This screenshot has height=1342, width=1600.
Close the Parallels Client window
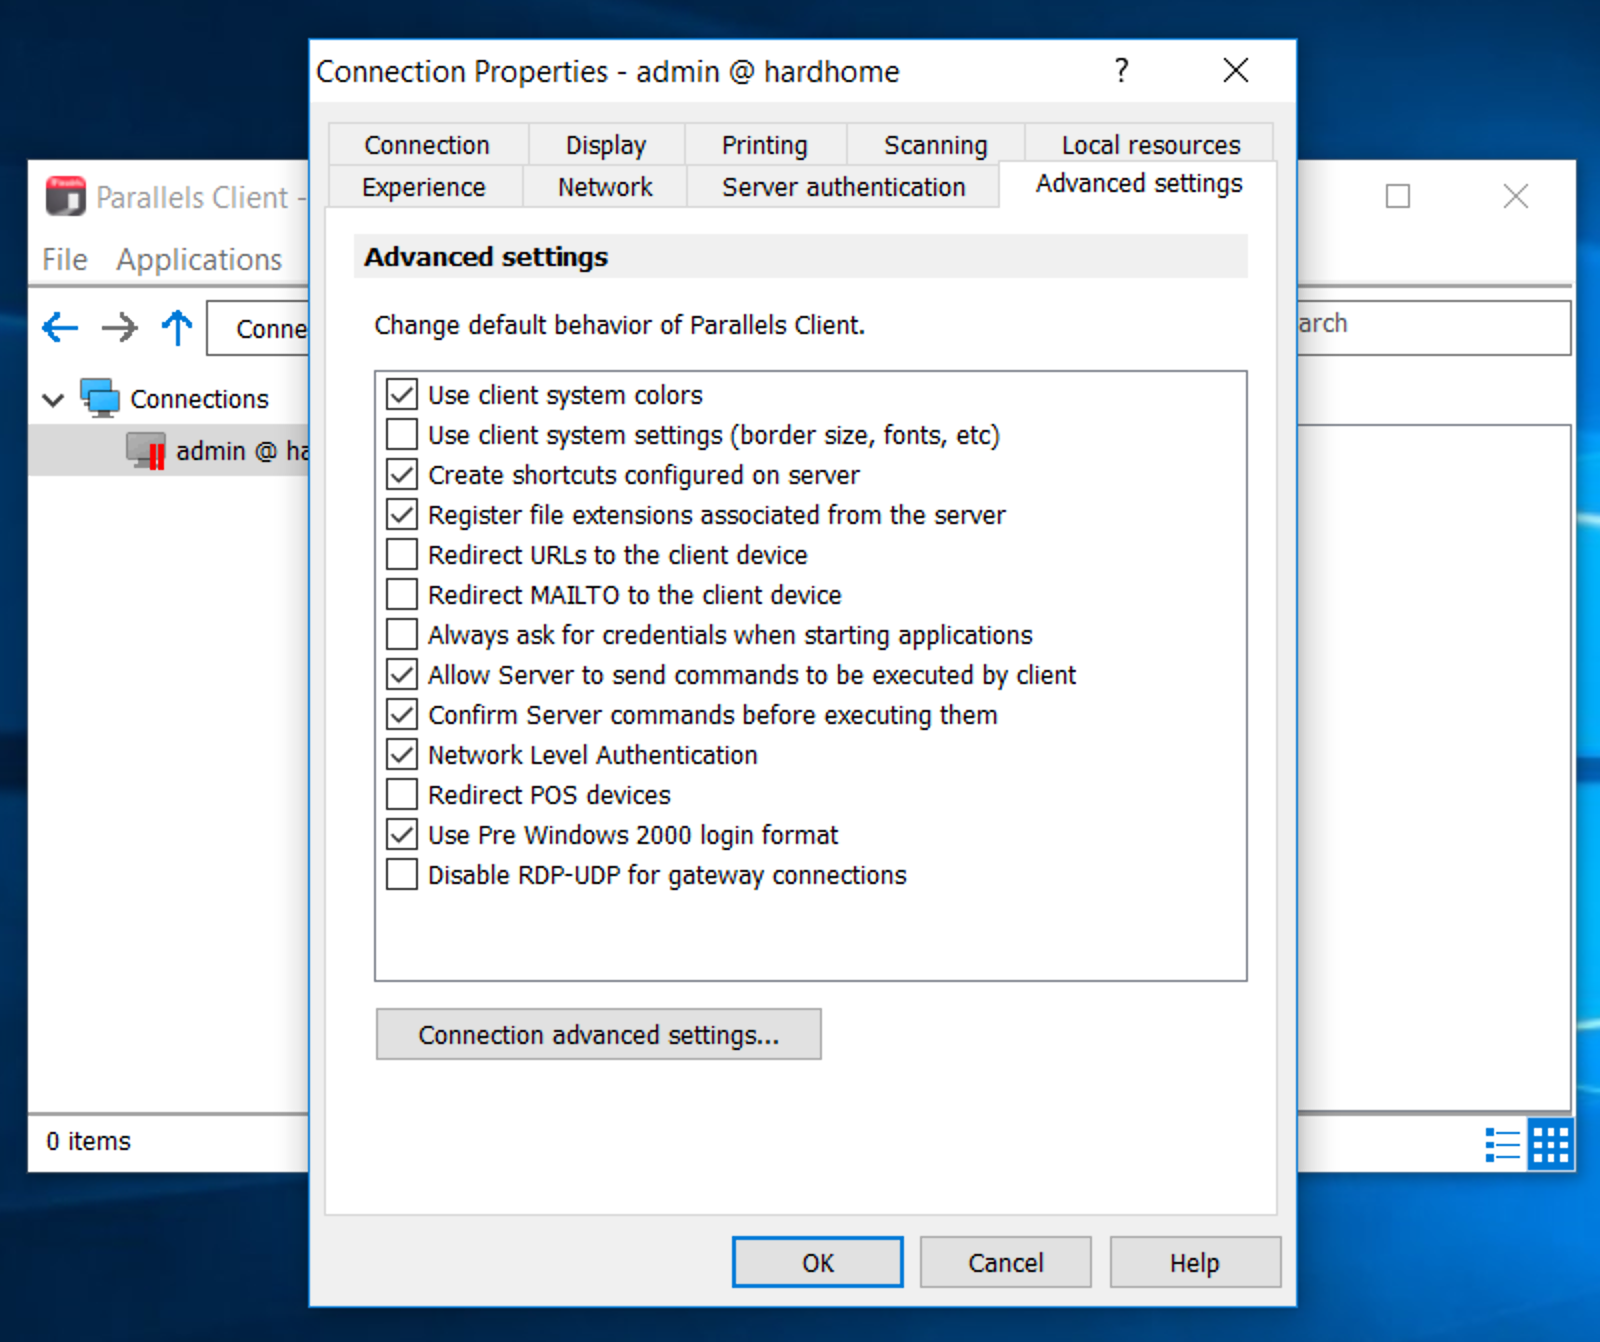(x=1516, y=196)
